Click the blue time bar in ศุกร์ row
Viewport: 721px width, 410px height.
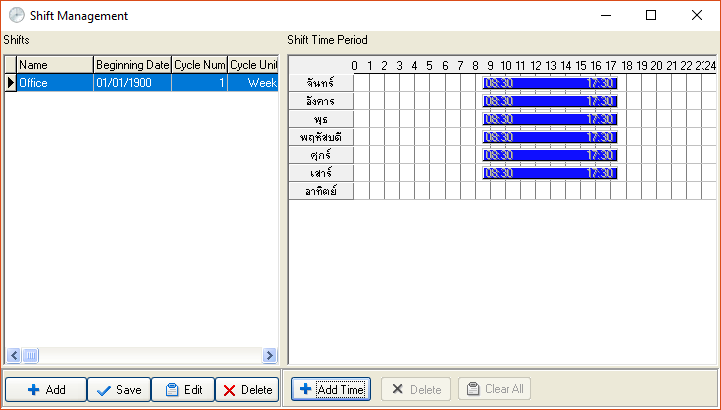click(x=550, y=155)
